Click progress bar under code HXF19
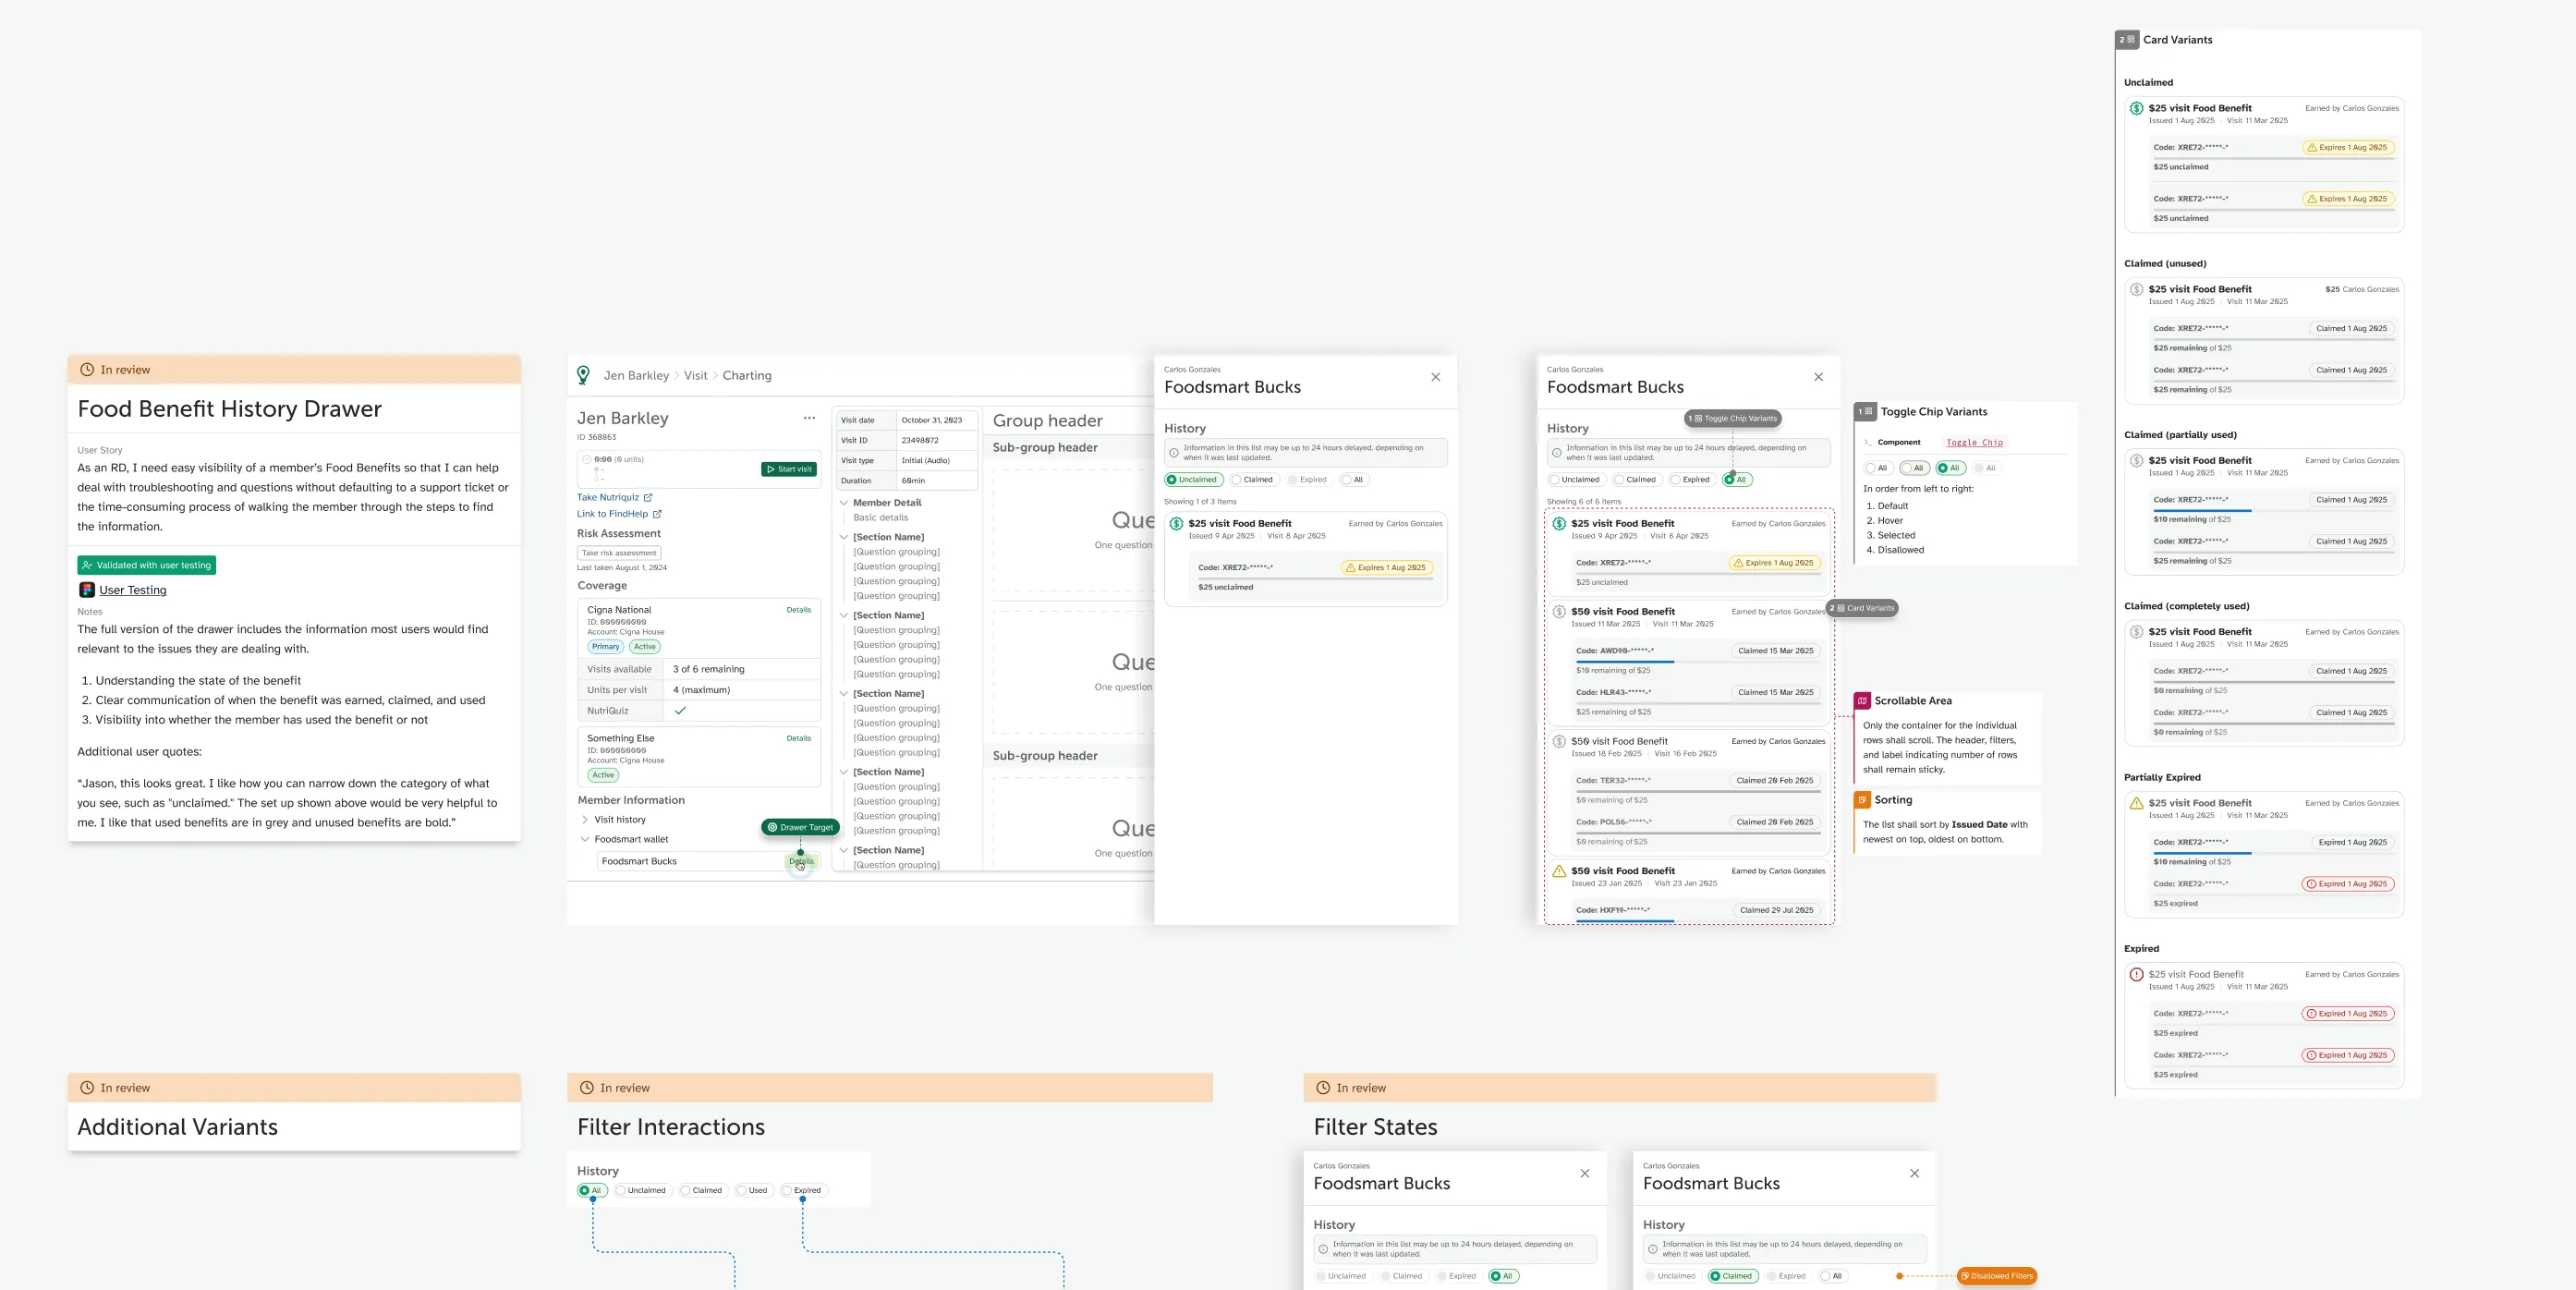This screenshot has height=1290, width=2576. pos(1698,921)
